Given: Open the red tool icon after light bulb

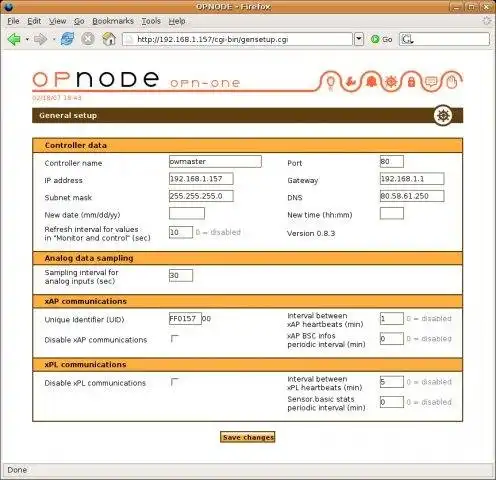Looking at the screenshot, I should [351, 81].
